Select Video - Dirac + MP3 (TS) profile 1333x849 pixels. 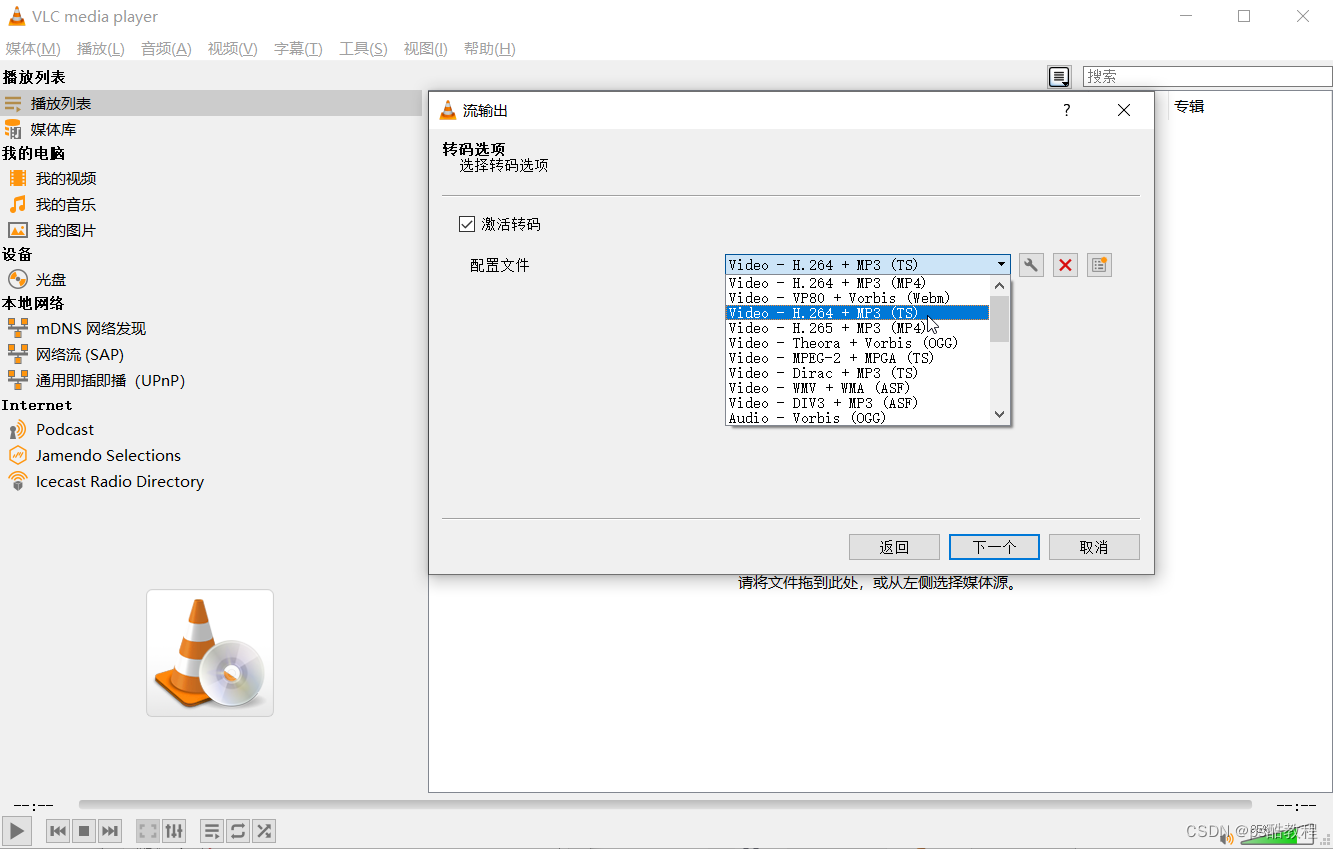click(857, 373)
